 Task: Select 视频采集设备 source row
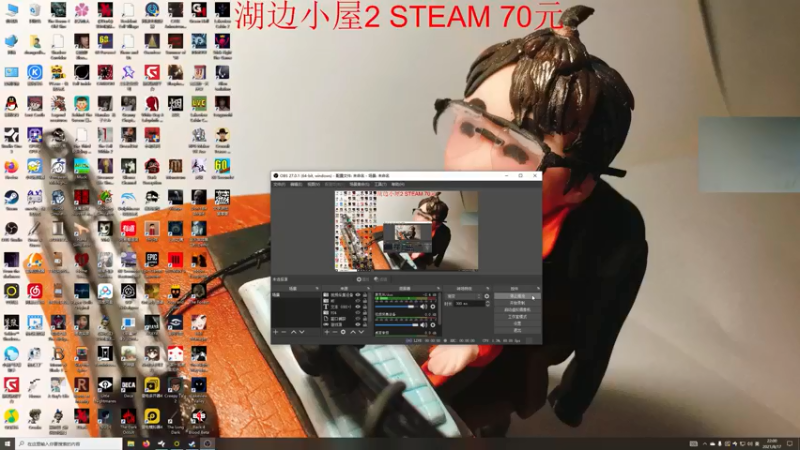(x=345, y=295)
